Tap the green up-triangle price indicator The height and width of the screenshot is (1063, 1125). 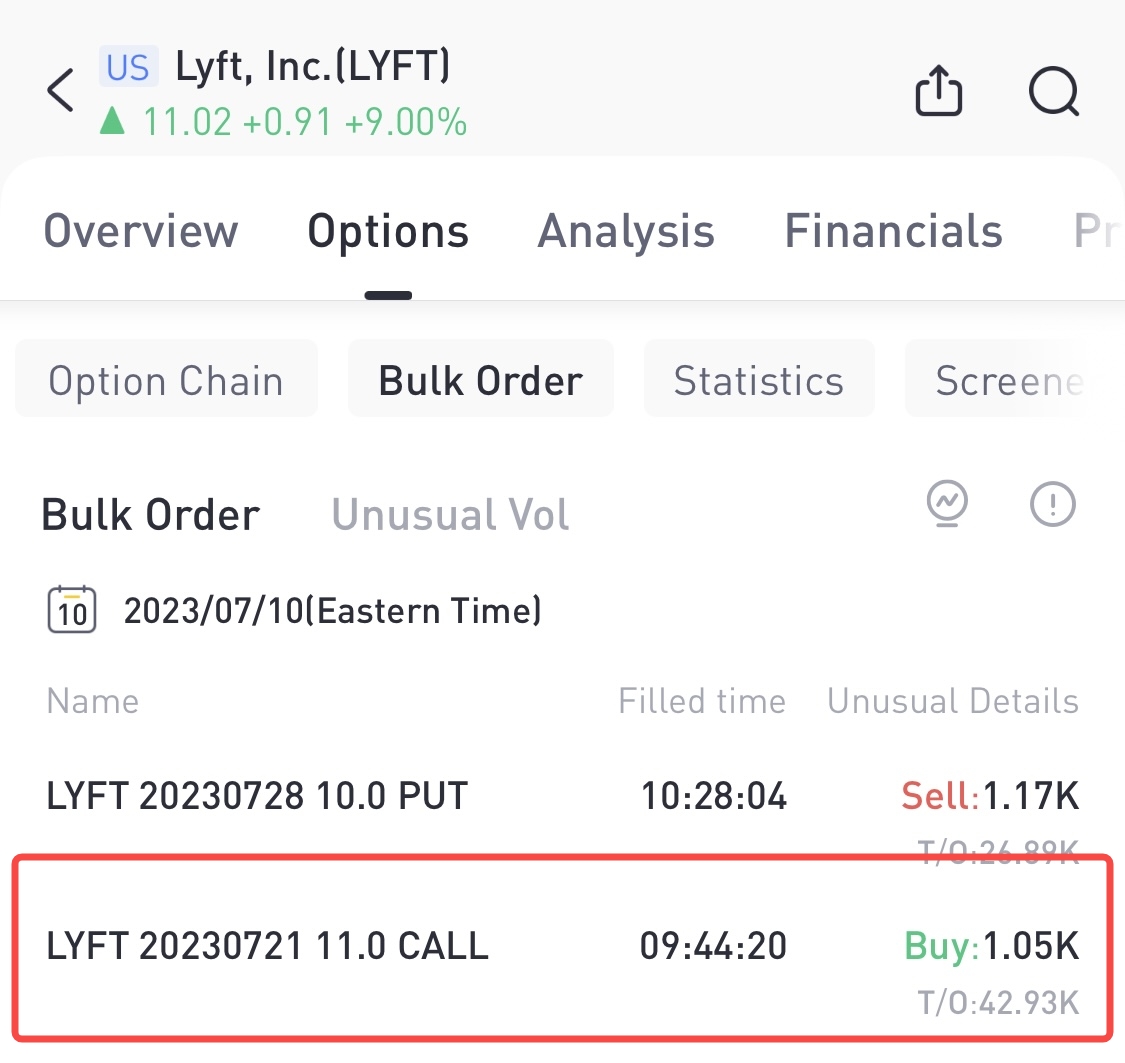point(112,121)
